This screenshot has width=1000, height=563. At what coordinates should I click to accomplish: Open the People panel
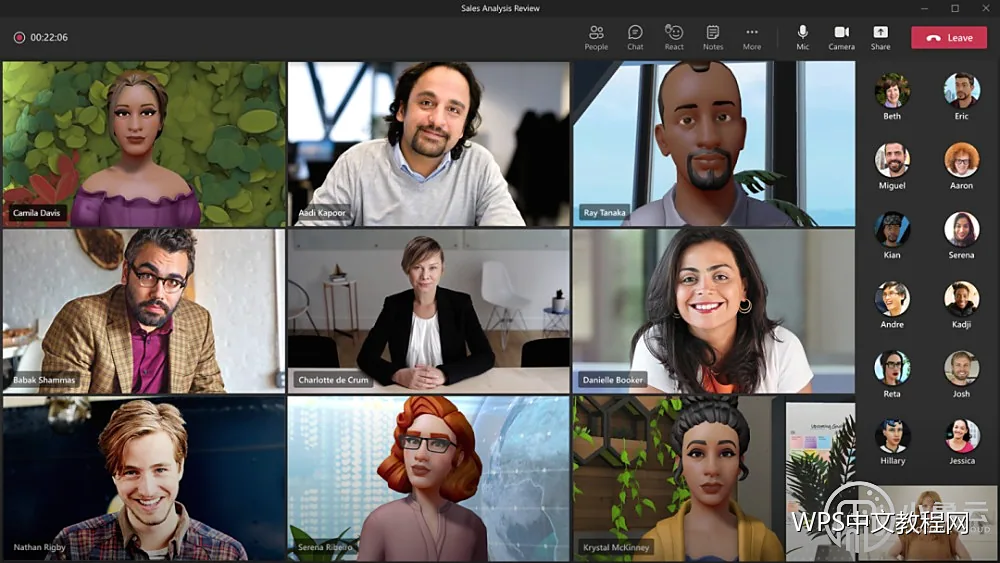[596, 38]
